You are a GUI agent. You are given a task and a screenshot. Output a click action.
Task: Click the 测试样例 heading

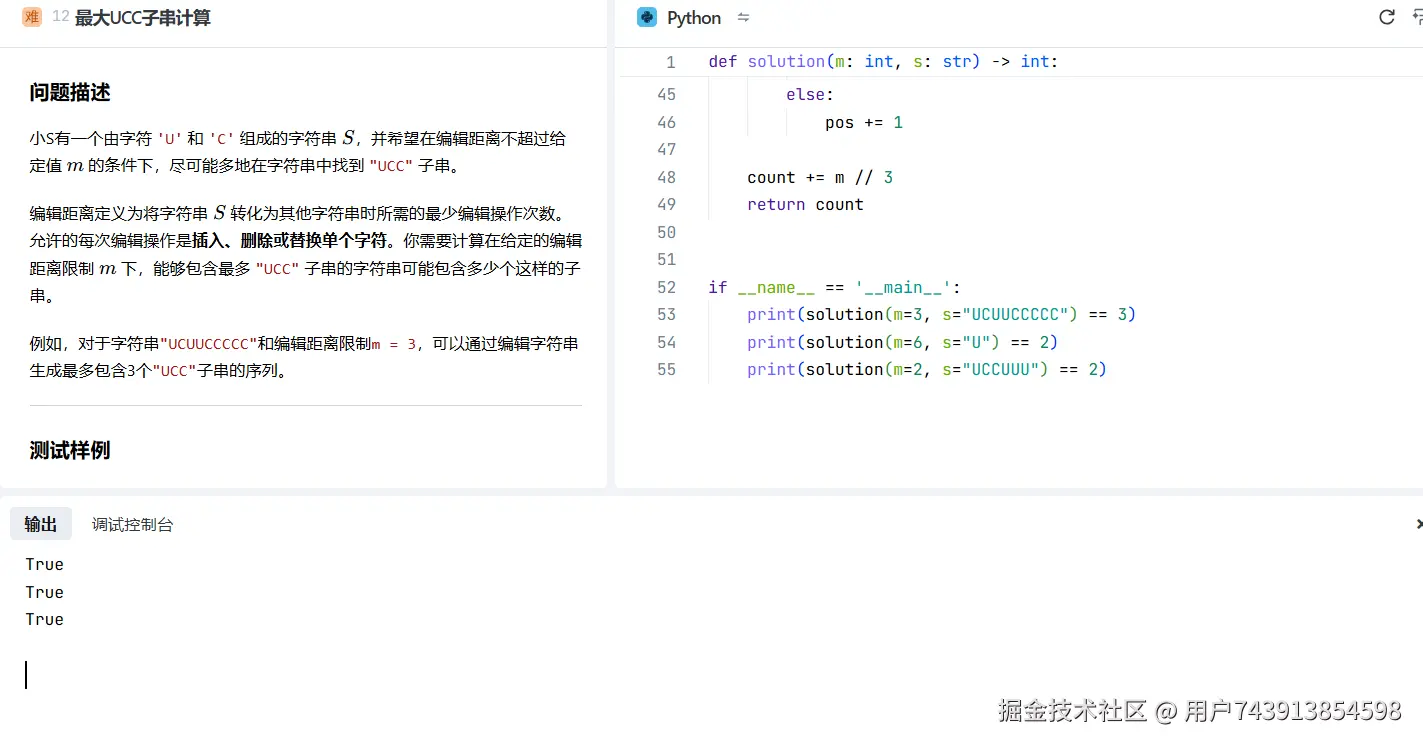coord(70,450)
